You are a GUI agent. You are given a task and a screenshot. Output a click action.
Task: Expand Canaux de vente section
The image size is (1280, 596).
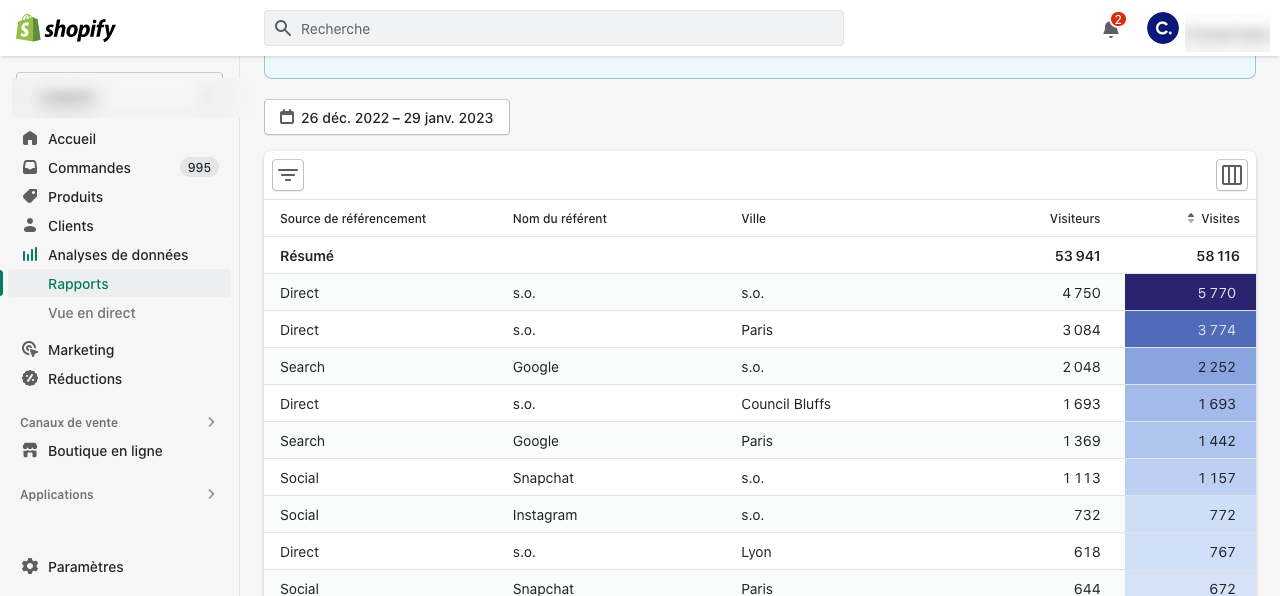[211, 422]
